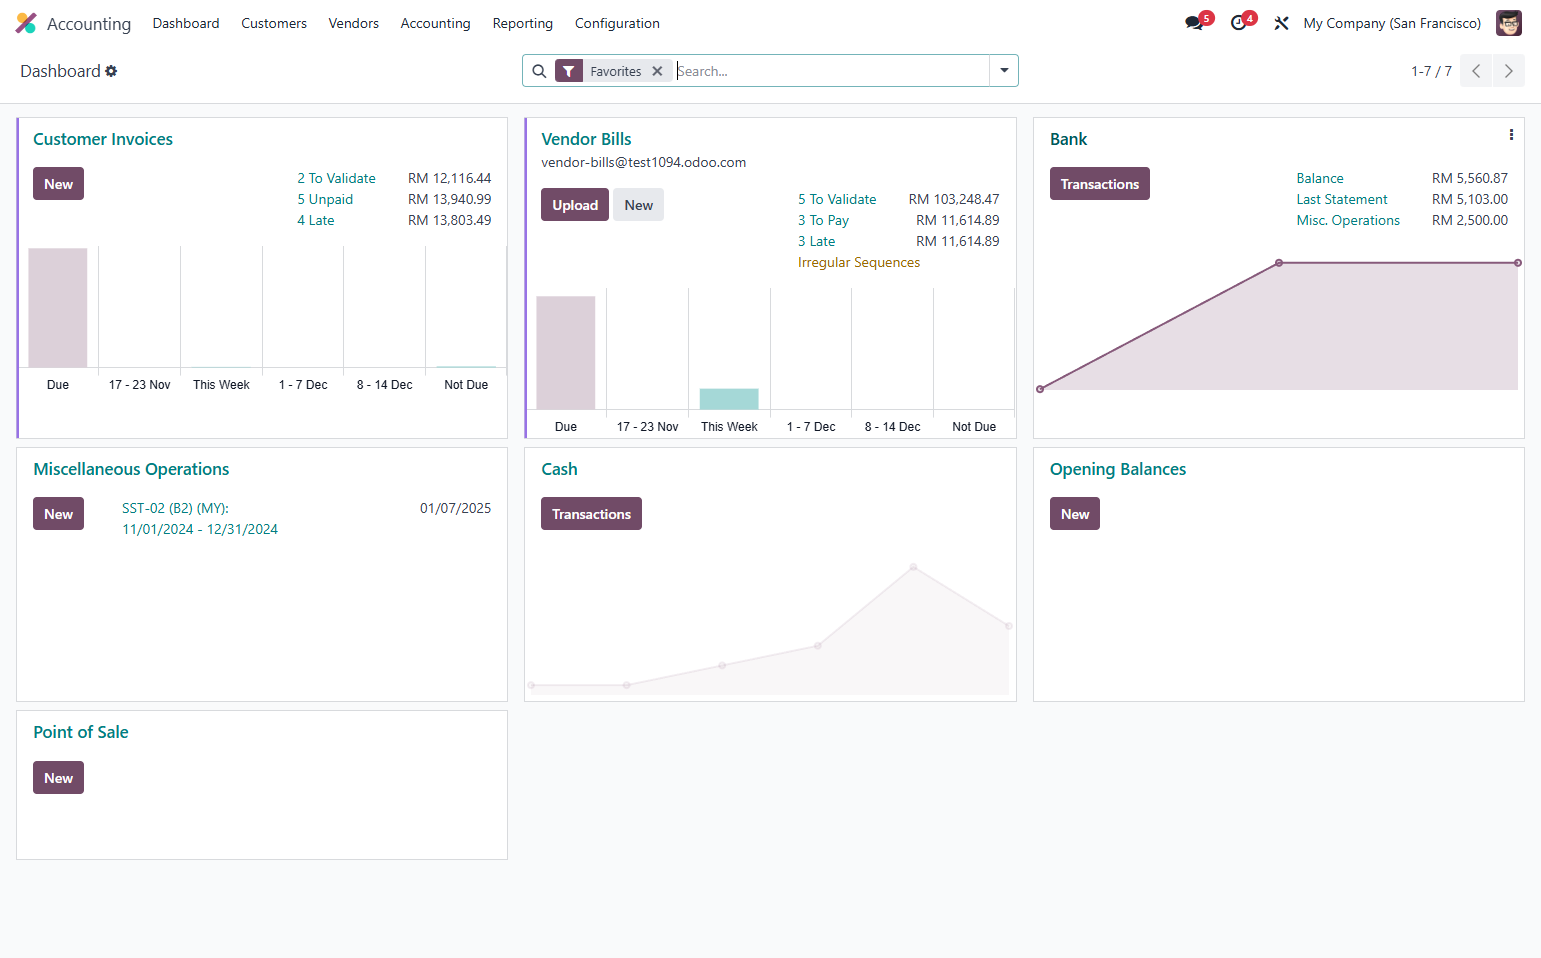Open the Dashboard menu item
Image resolution: width=1541 pixels, height=958 pixels.
tap(186, 23)
